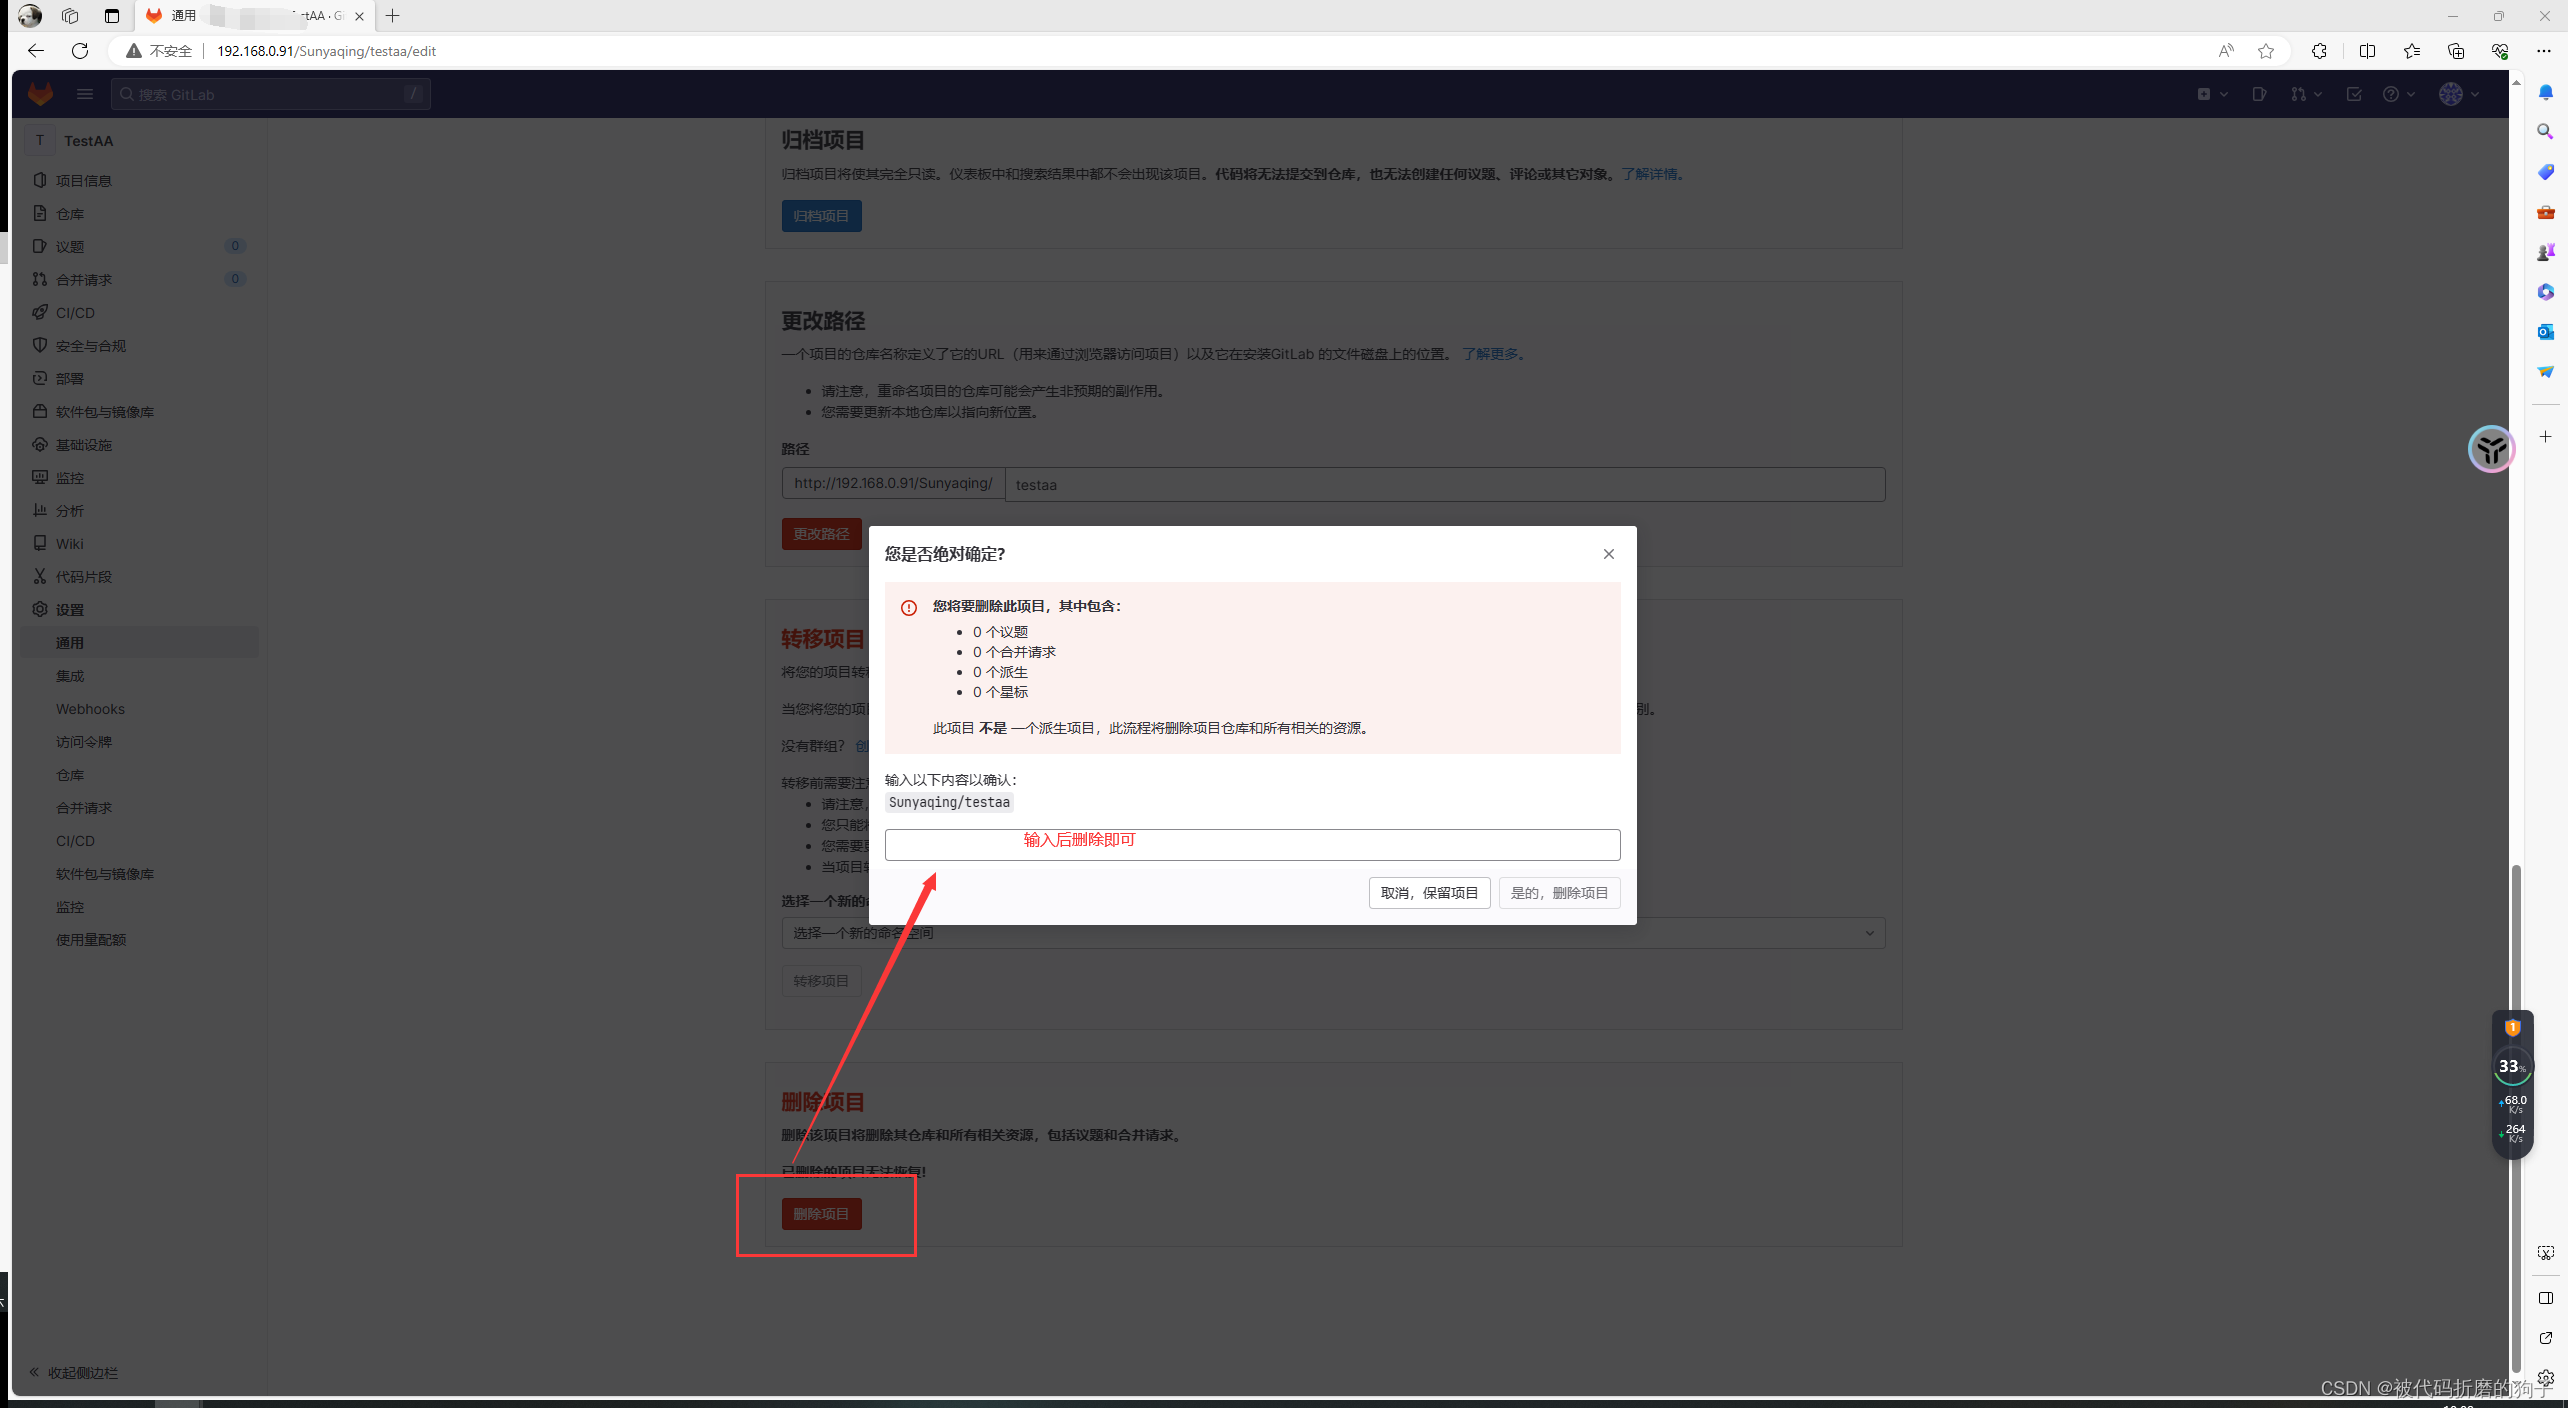Viewport: 2568px width, 1408px height.
Task: Click the Edge sidebar add plus icon
Action: pos(2546,436)
